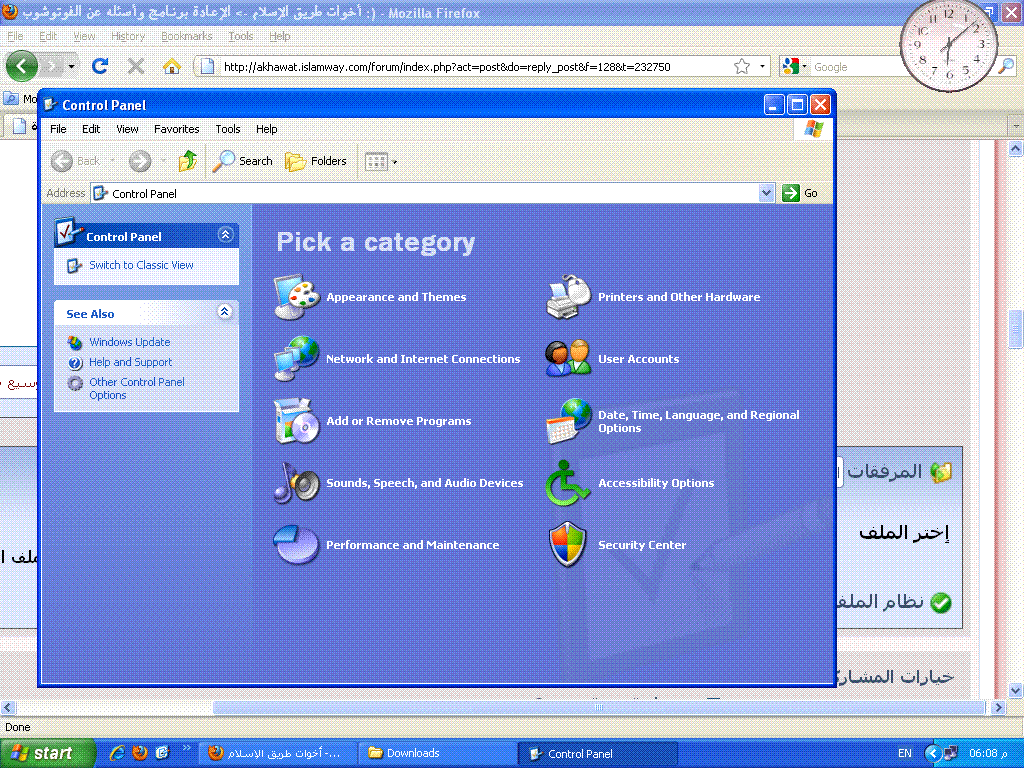Click the green Go button
Viewport: 1024px width, 768px height.
(800, 193)
